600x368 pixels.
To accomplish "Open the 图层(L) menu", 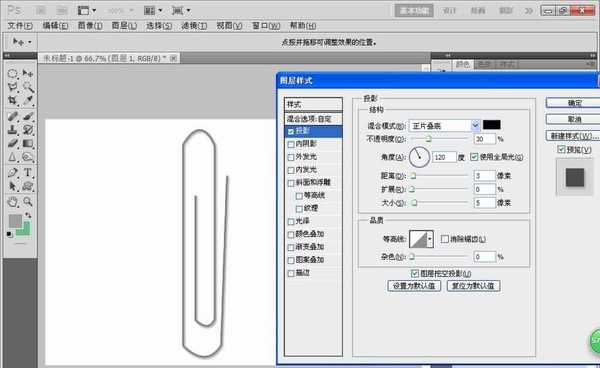I will point(124,26).
